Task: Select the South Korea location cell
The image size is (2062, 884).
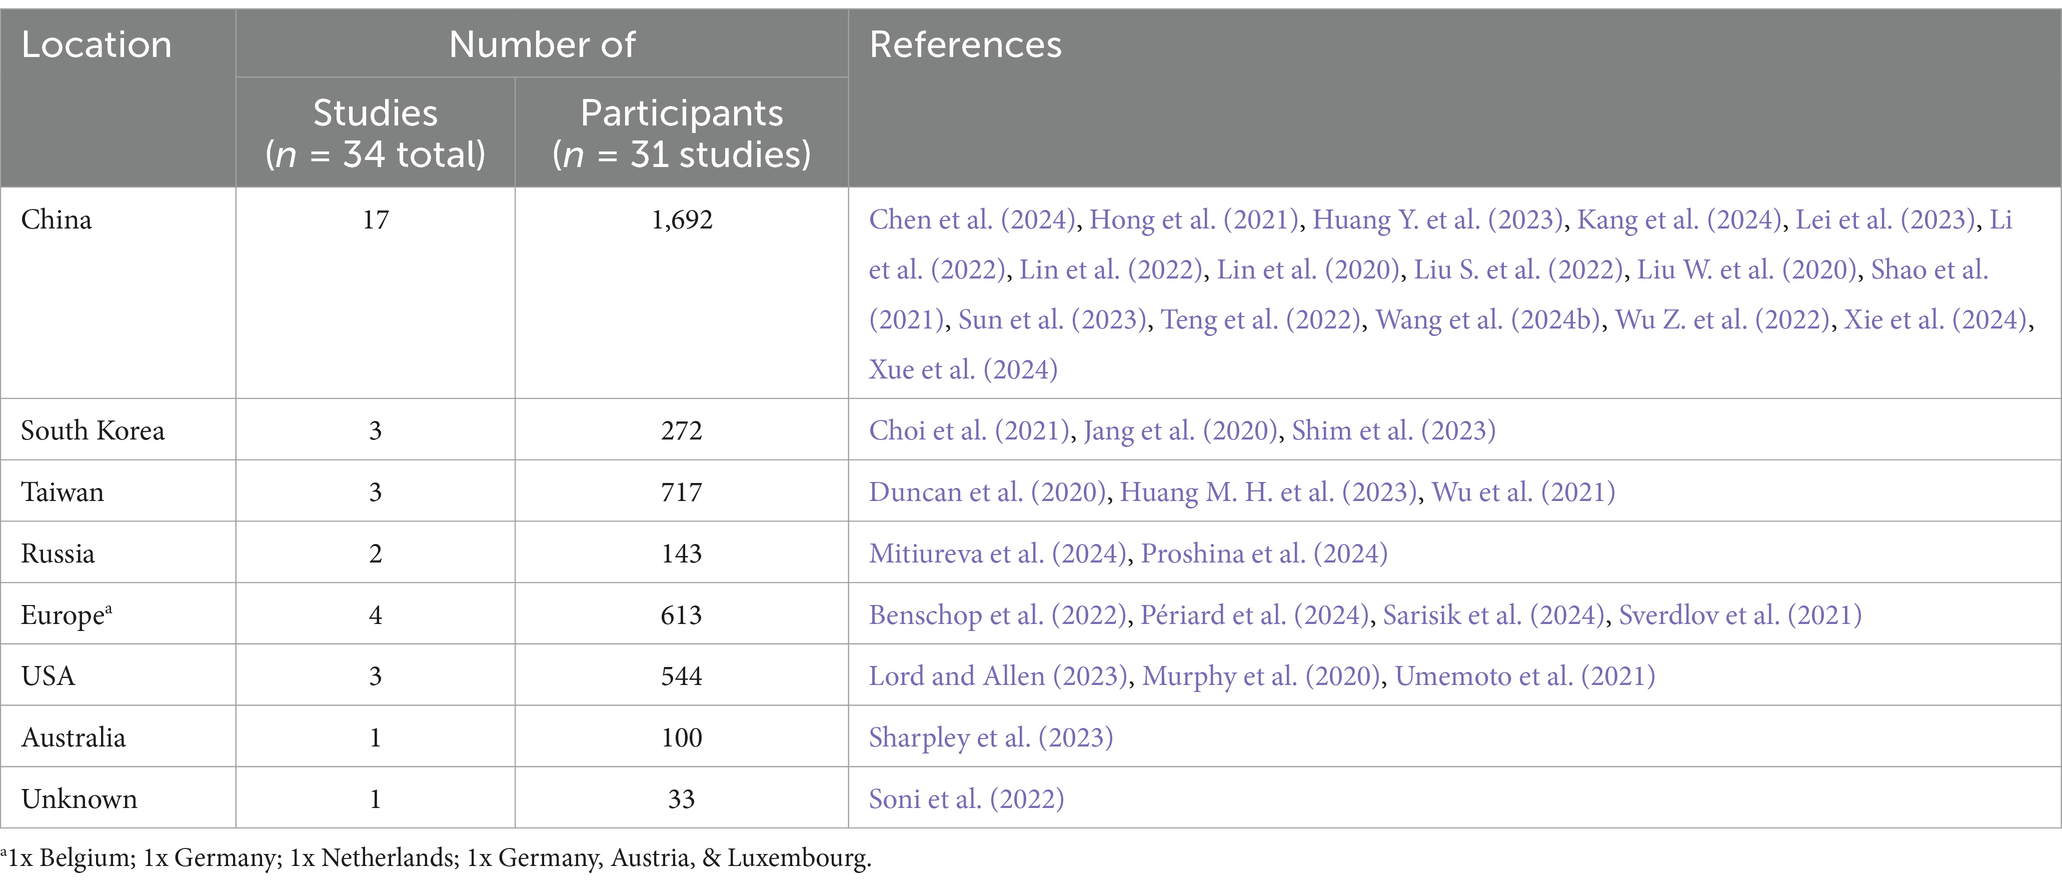Action: tap(118, 431)
